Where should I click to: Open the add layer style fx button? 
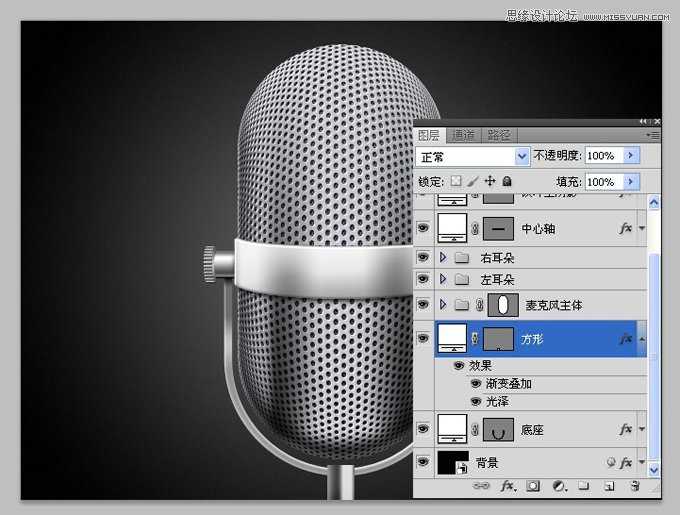coord(508,486)
